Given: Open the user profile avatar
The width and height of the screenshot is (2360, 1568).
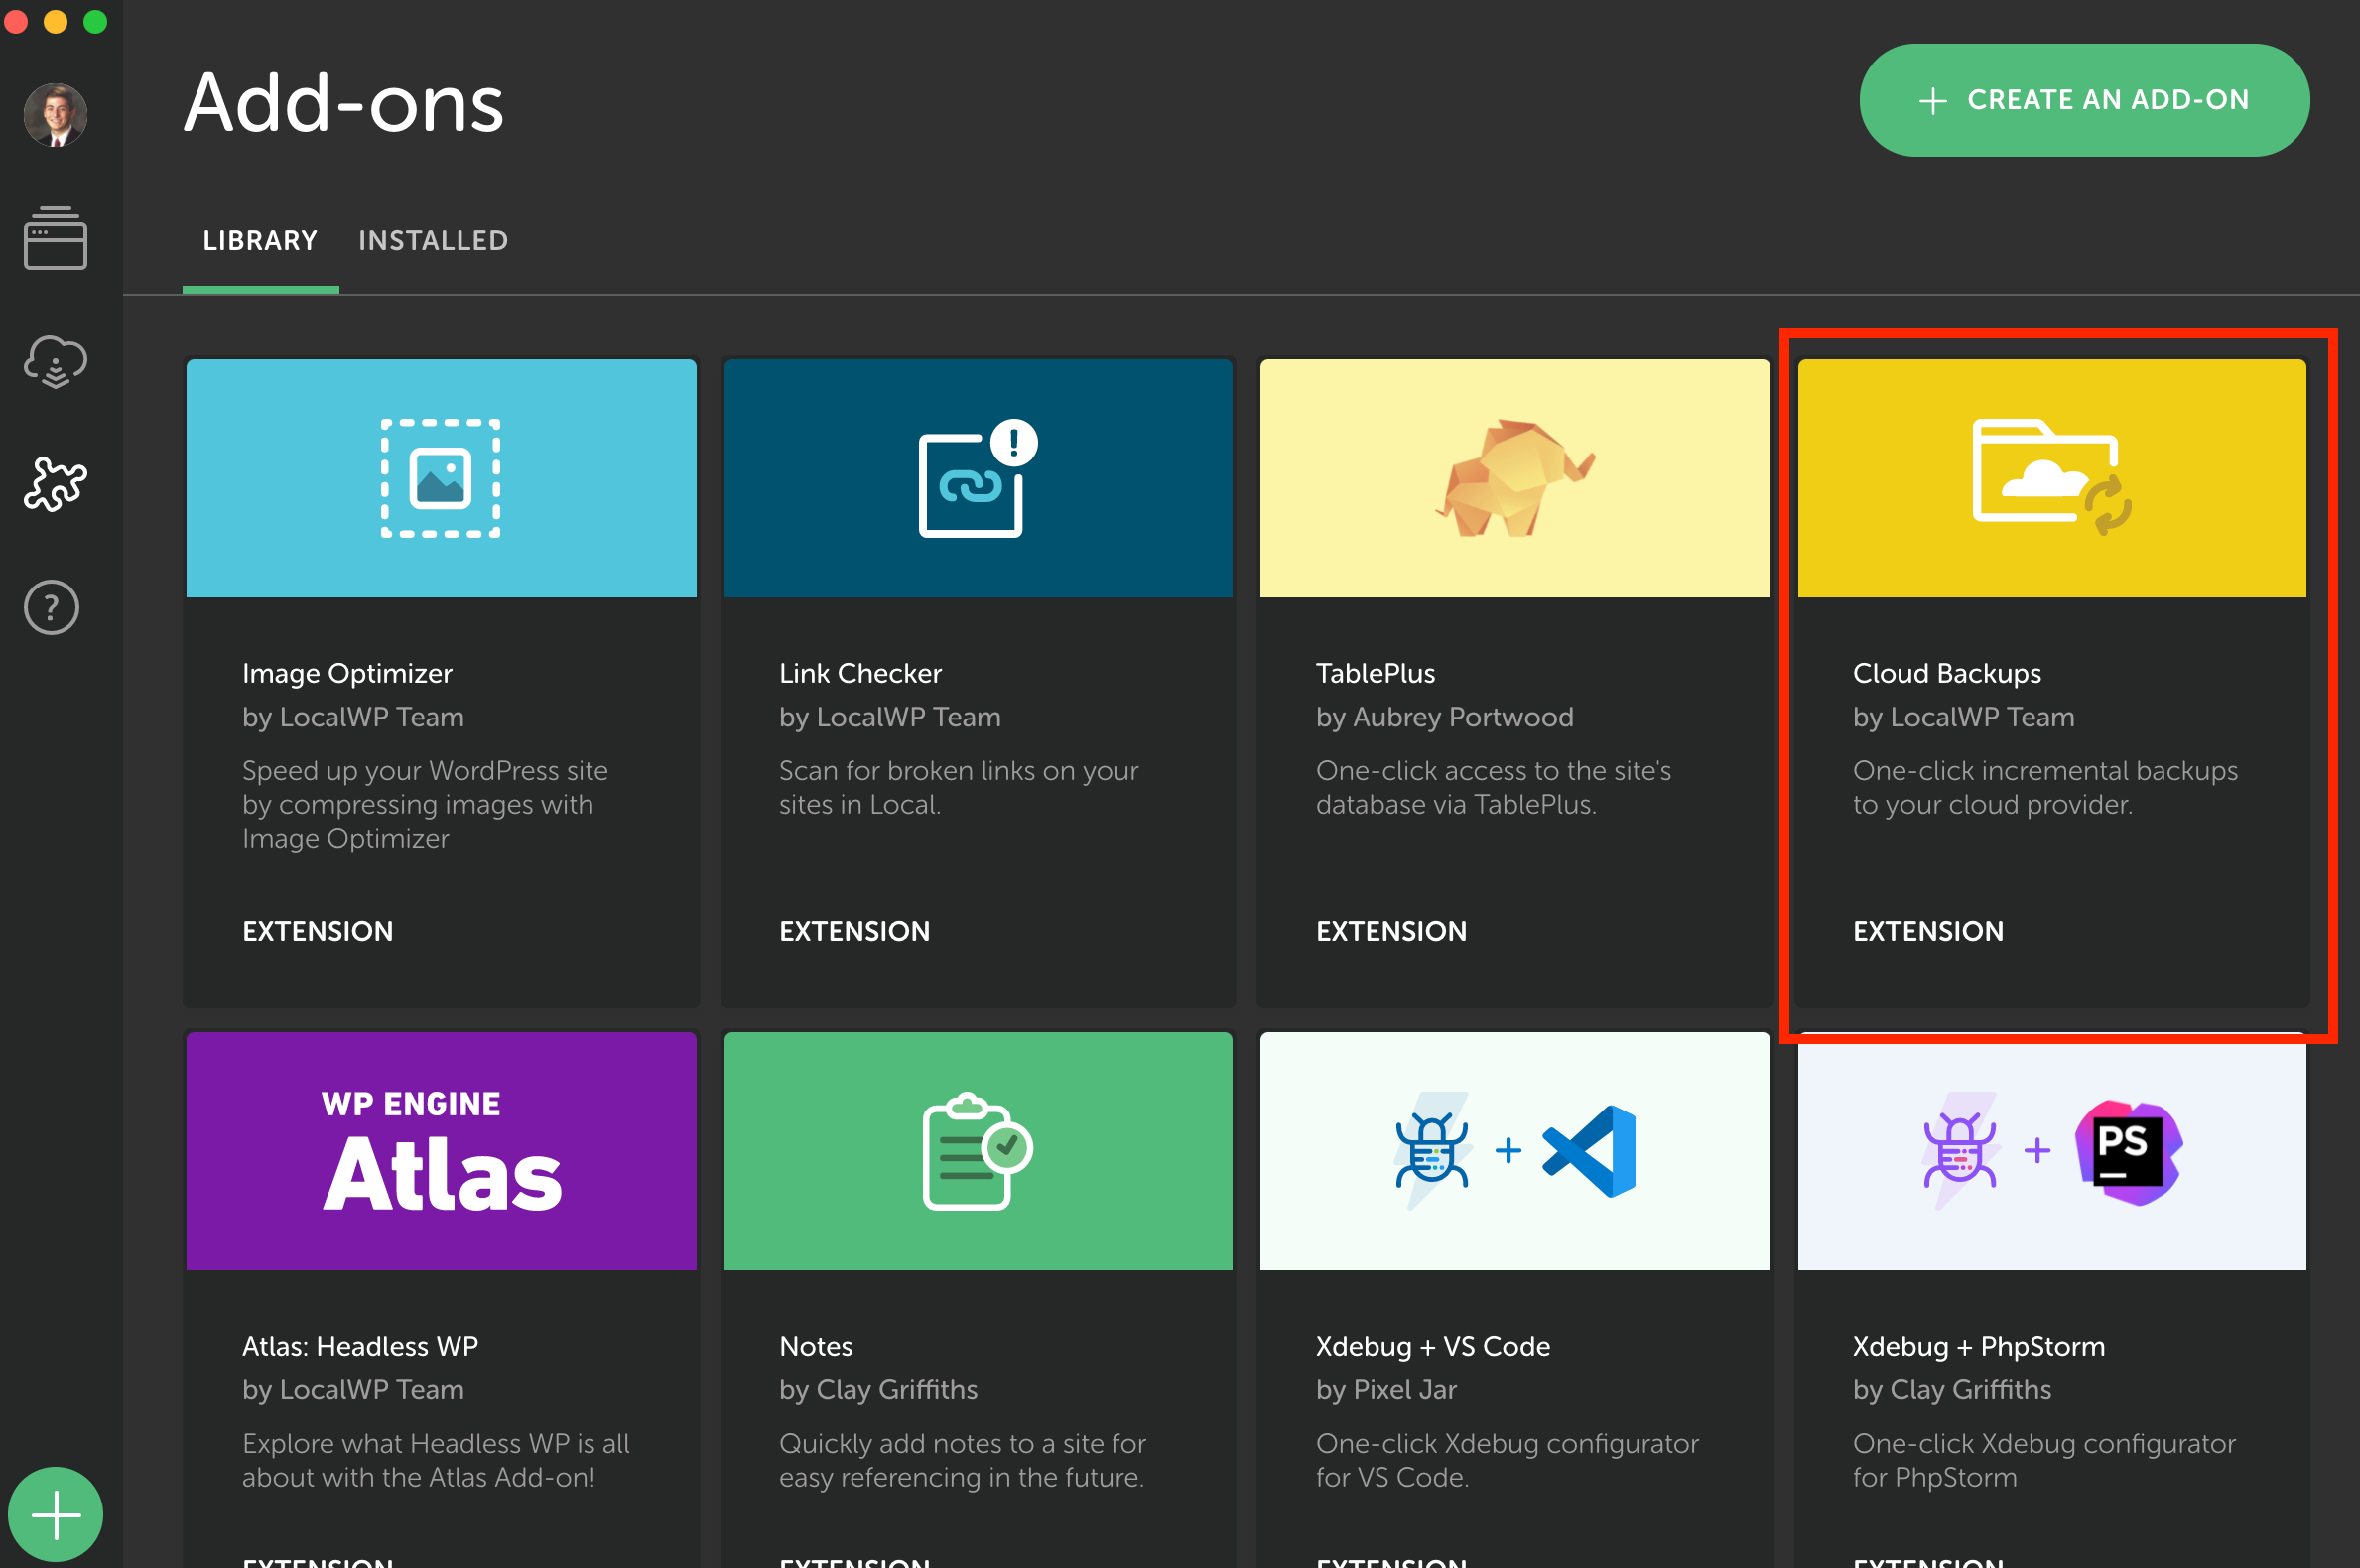Looking at the screenshot, I should tap(55, 114).
